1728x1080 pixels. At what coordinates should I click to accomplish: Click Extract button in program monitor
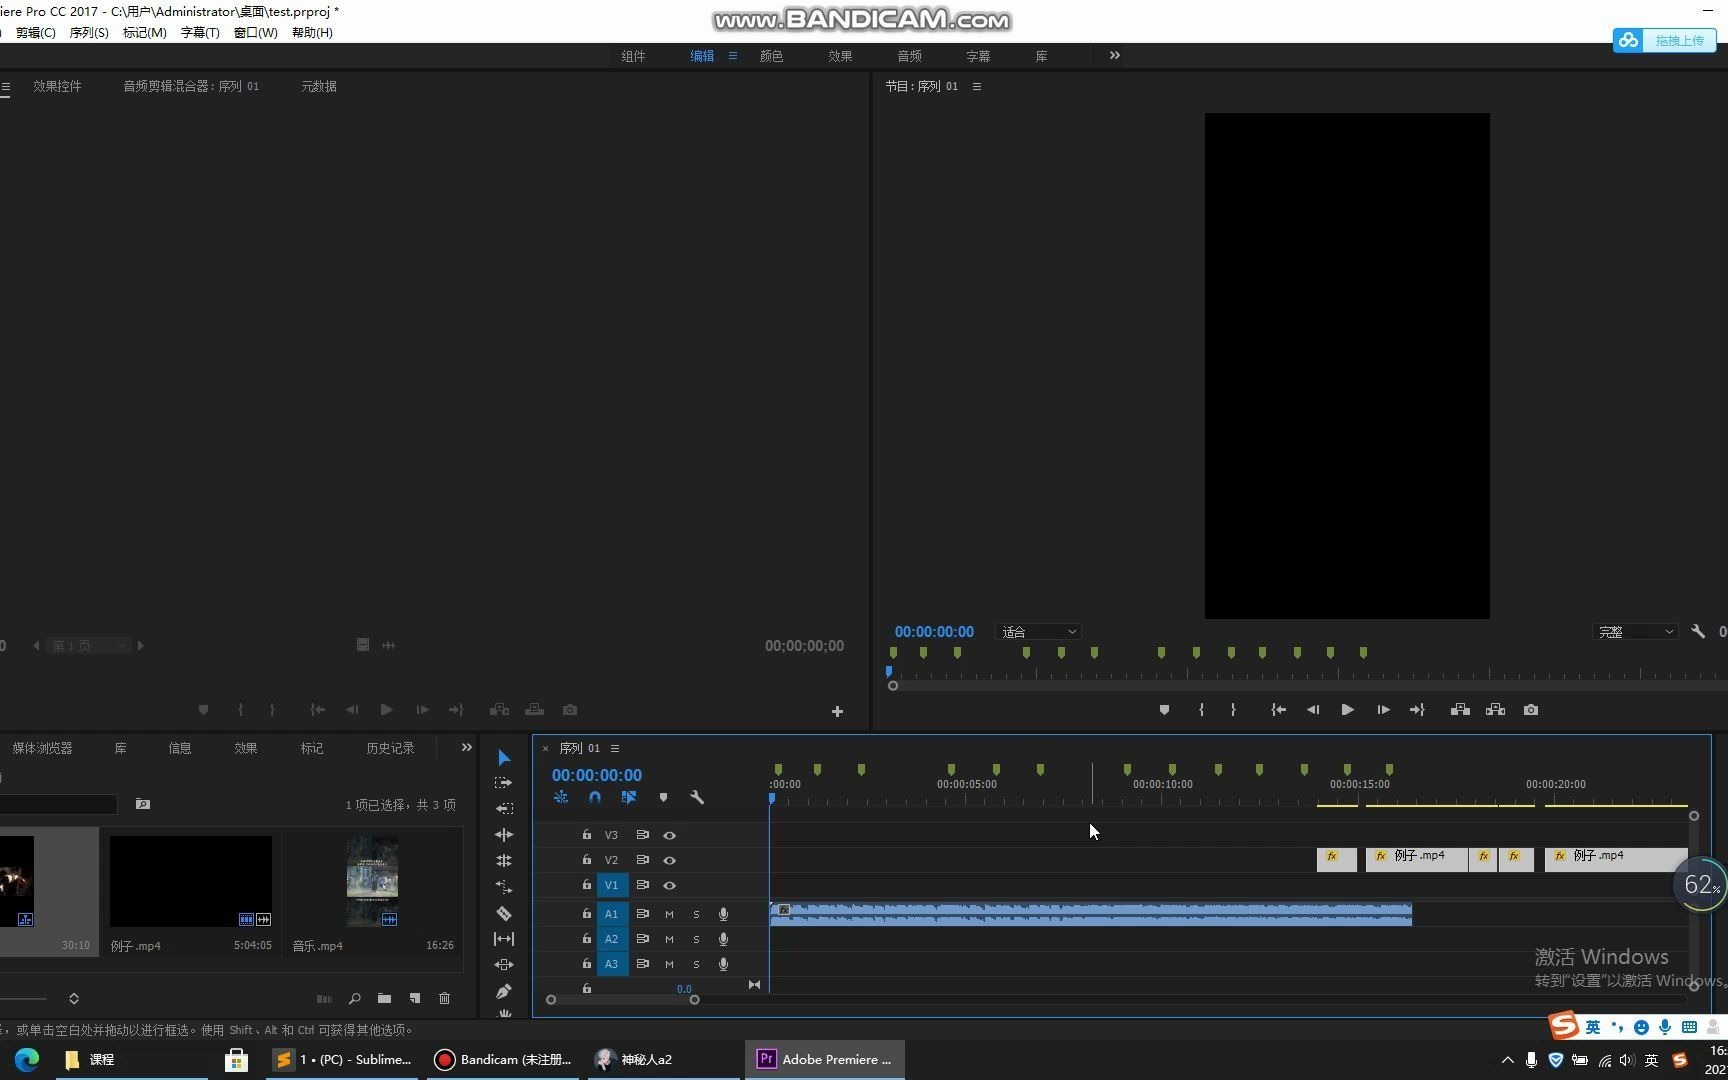pos(1495,710)
